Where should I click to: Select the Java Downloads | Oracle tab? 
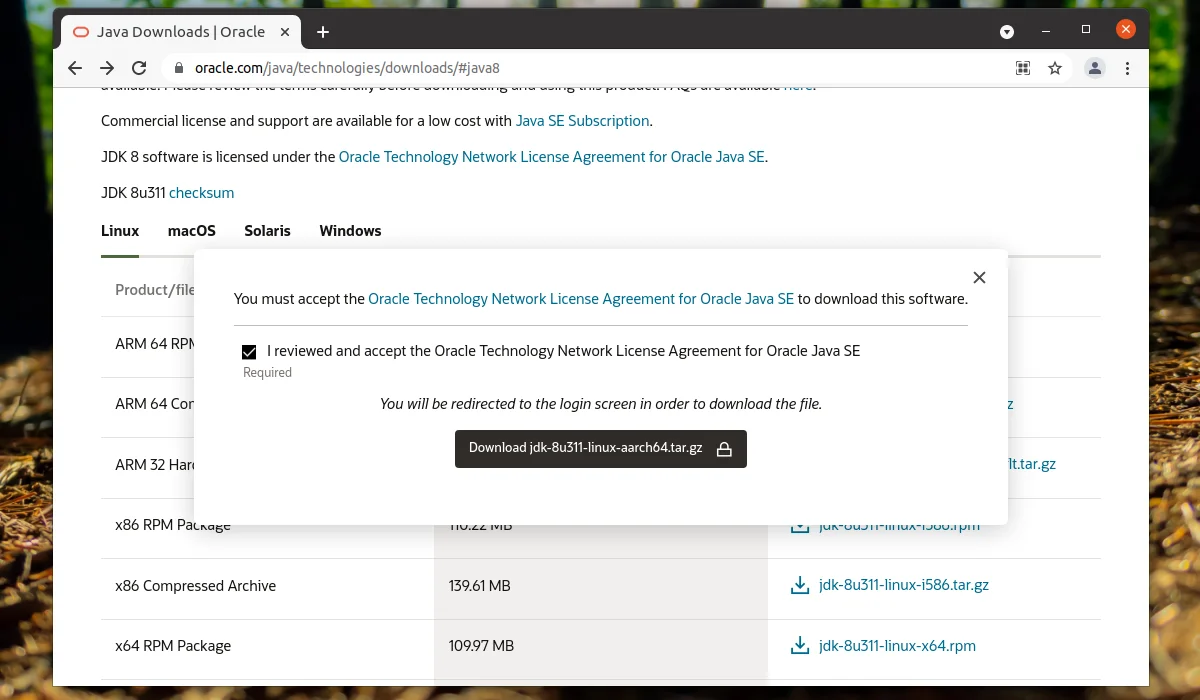(x=180, y=32)
